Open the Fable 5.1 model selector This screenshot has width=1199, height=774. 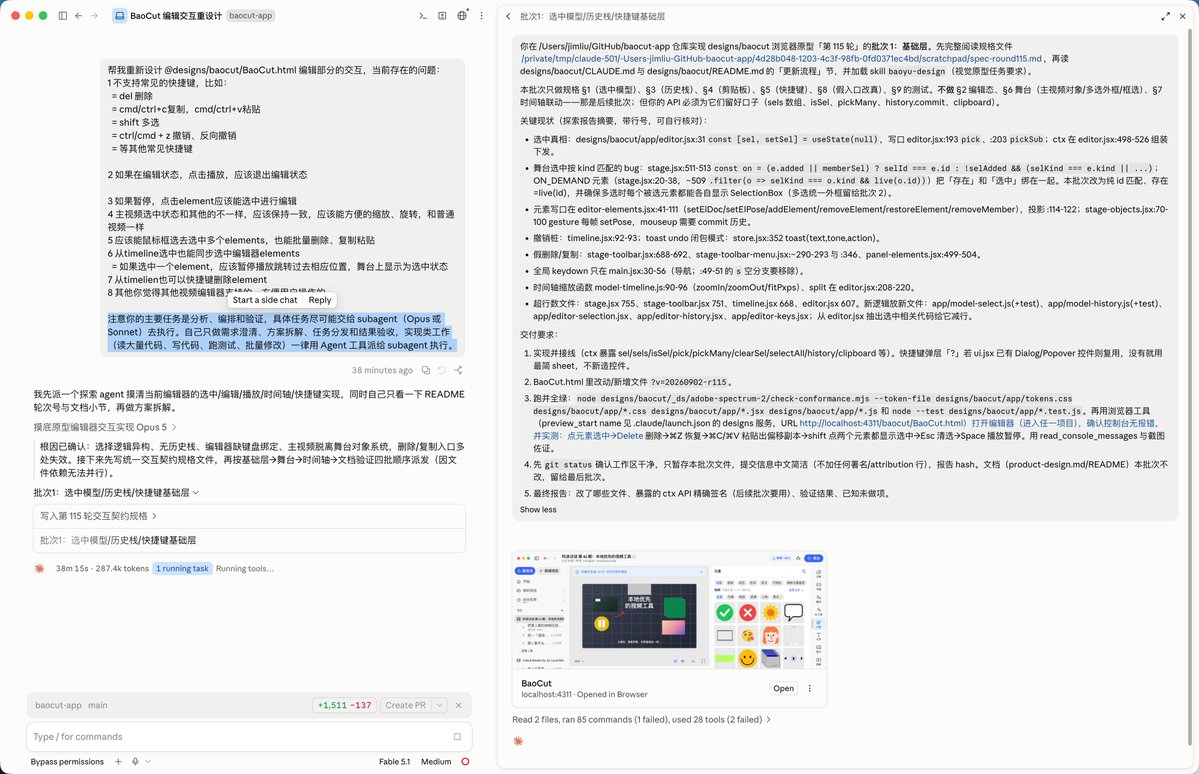[395, 762]
